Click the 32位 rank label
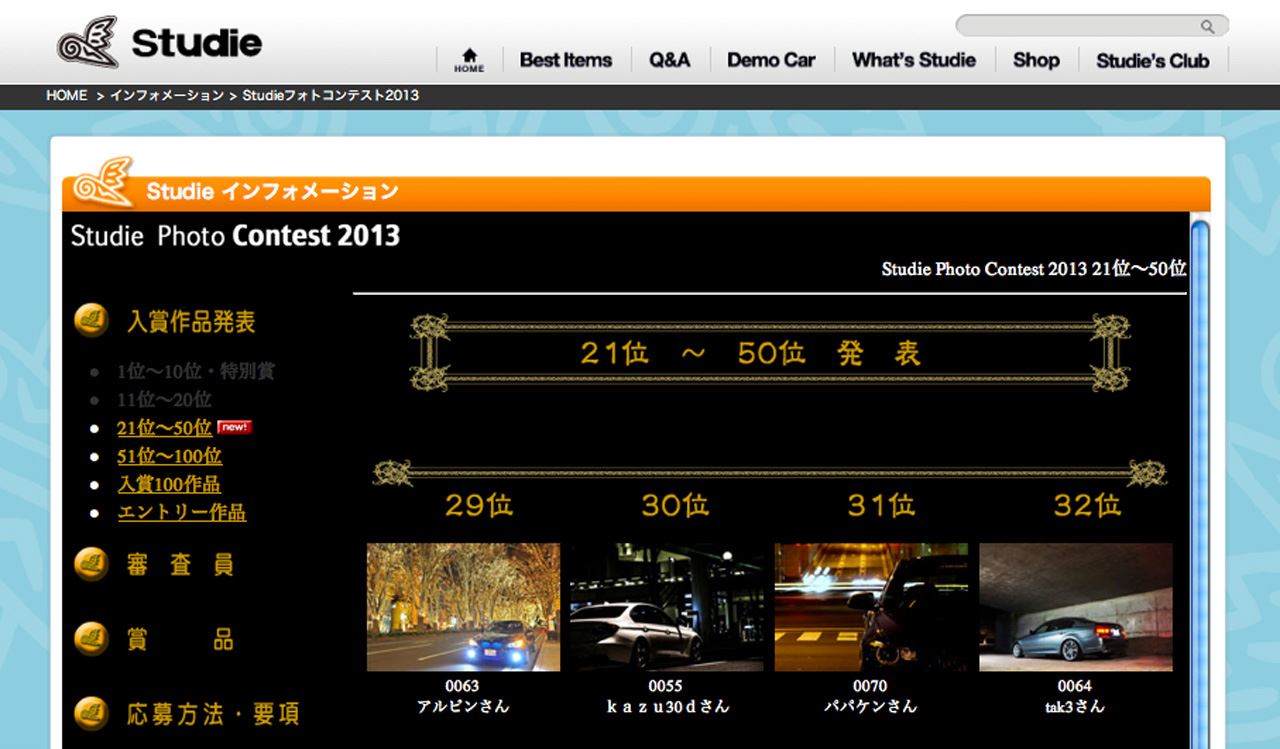This screenshot has width=1280, height=749. (x=1087, y=505)
